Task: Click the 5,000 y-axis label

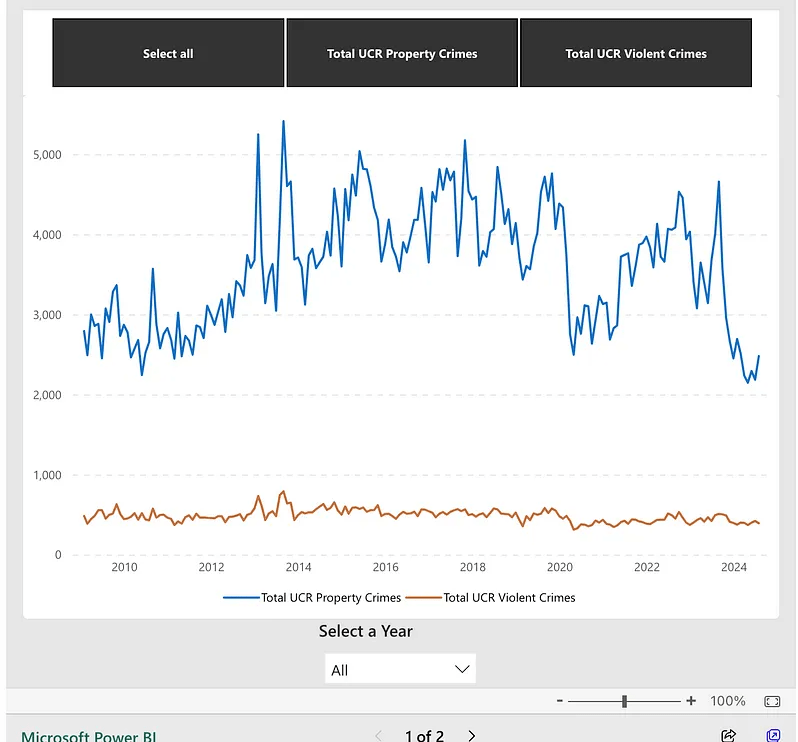Action: (45, 155)
